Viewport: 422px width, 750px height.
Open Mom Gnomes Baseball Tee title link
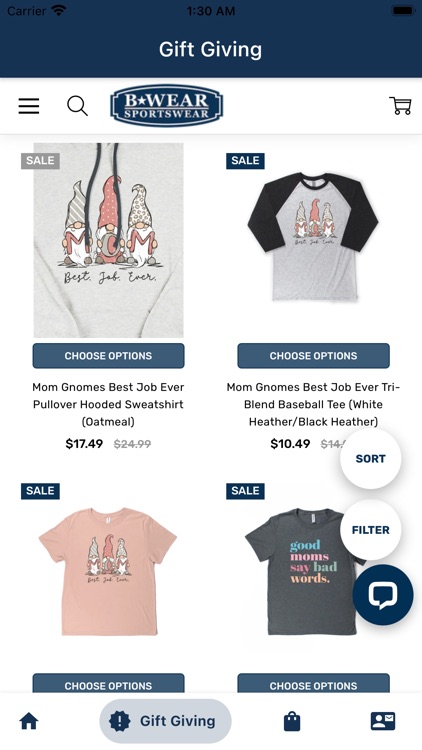[x=313, y=404]
